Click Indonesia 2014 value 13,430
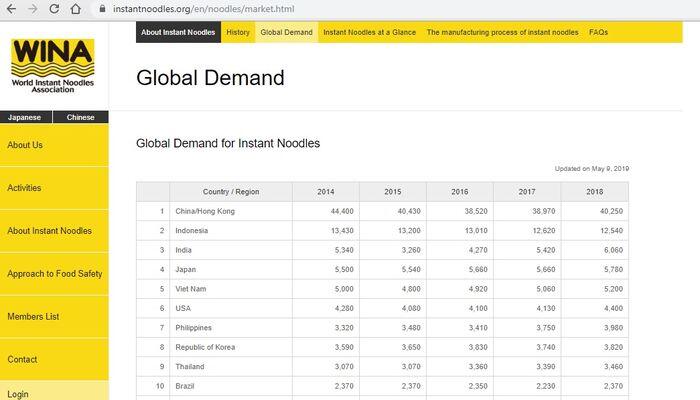Image resolution: width=700 pixels, height=400 pixels. [x=342, y=231]
